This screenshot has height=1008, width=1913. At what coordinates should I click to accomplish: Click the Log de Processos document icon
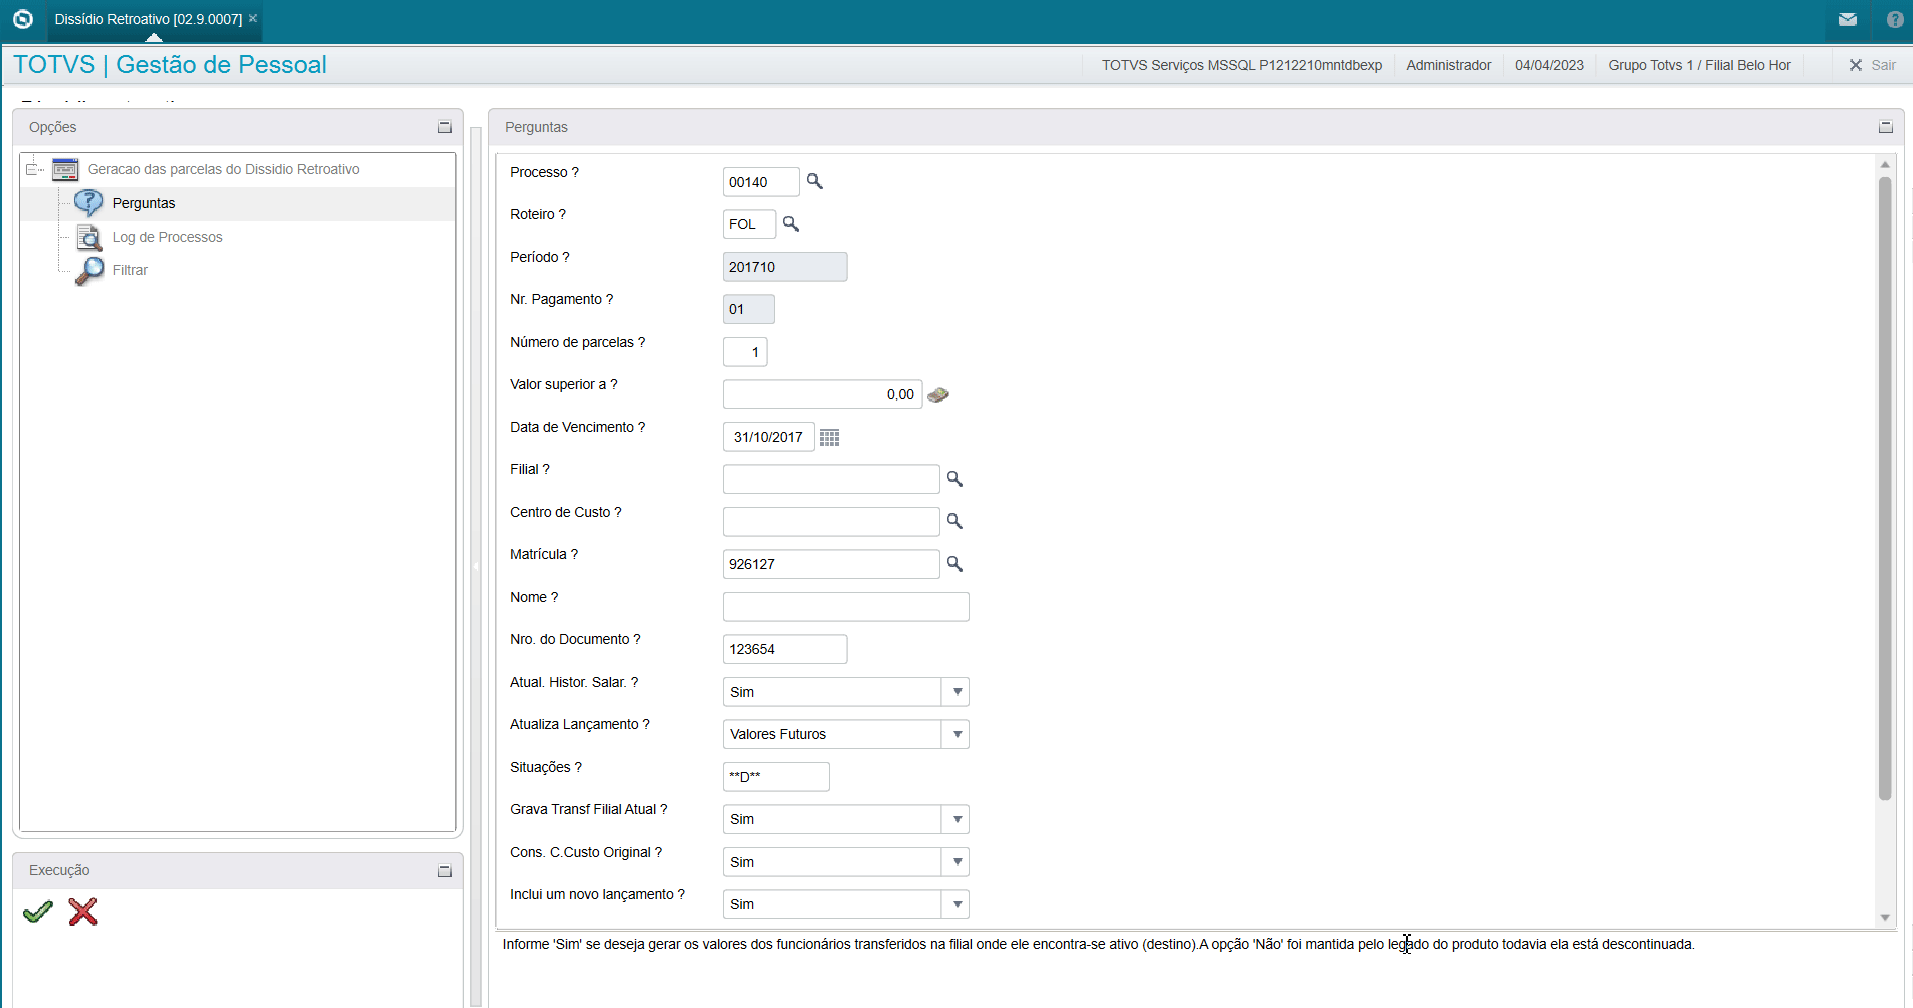point(89,237)
